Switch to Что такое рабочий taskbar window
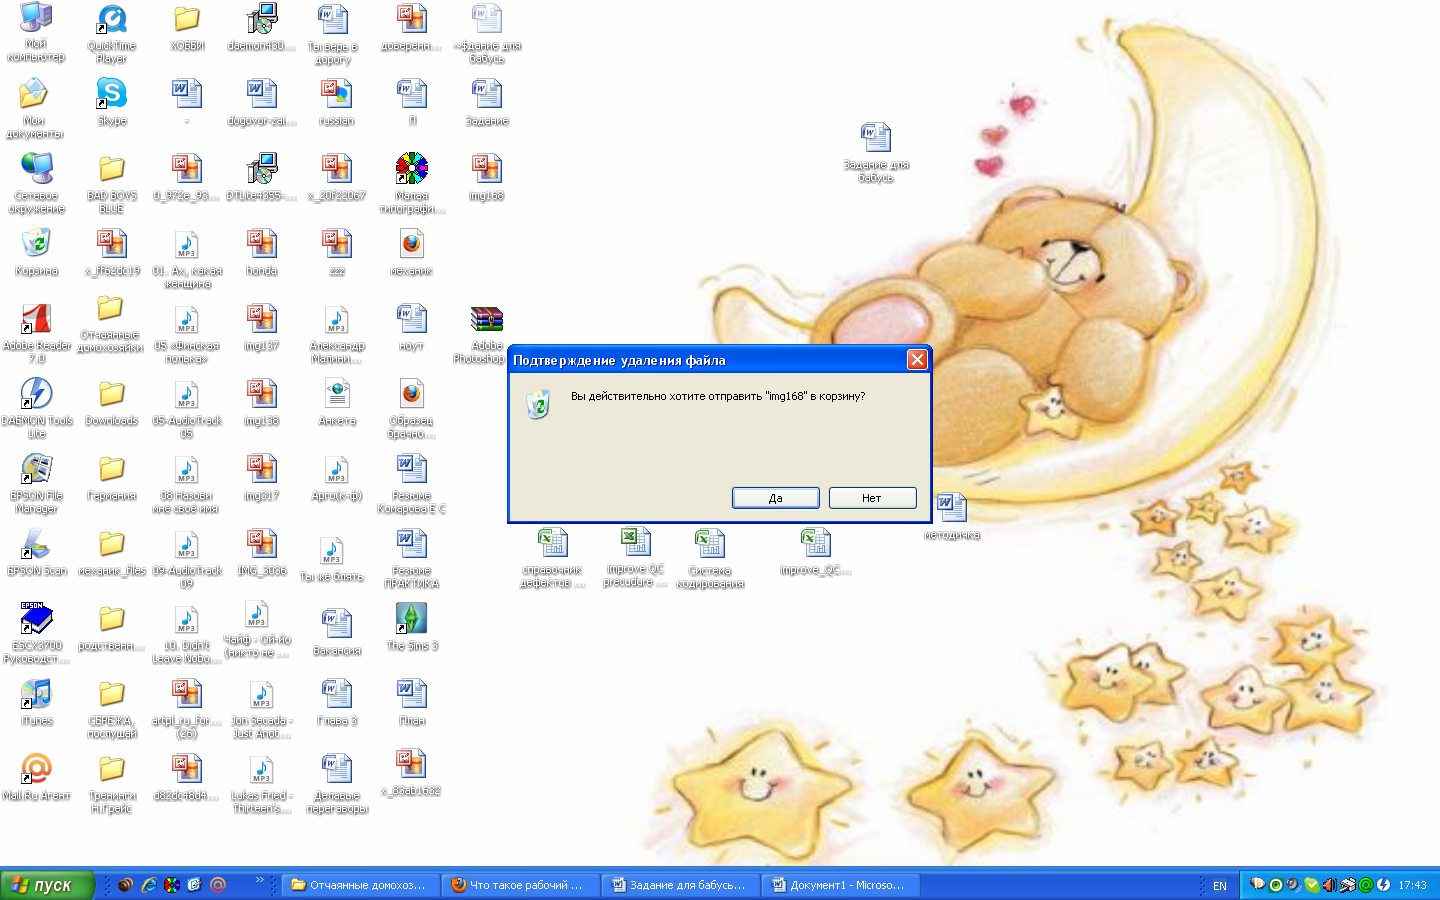This screenshot has height=900, width=1440. pos(520,885)
